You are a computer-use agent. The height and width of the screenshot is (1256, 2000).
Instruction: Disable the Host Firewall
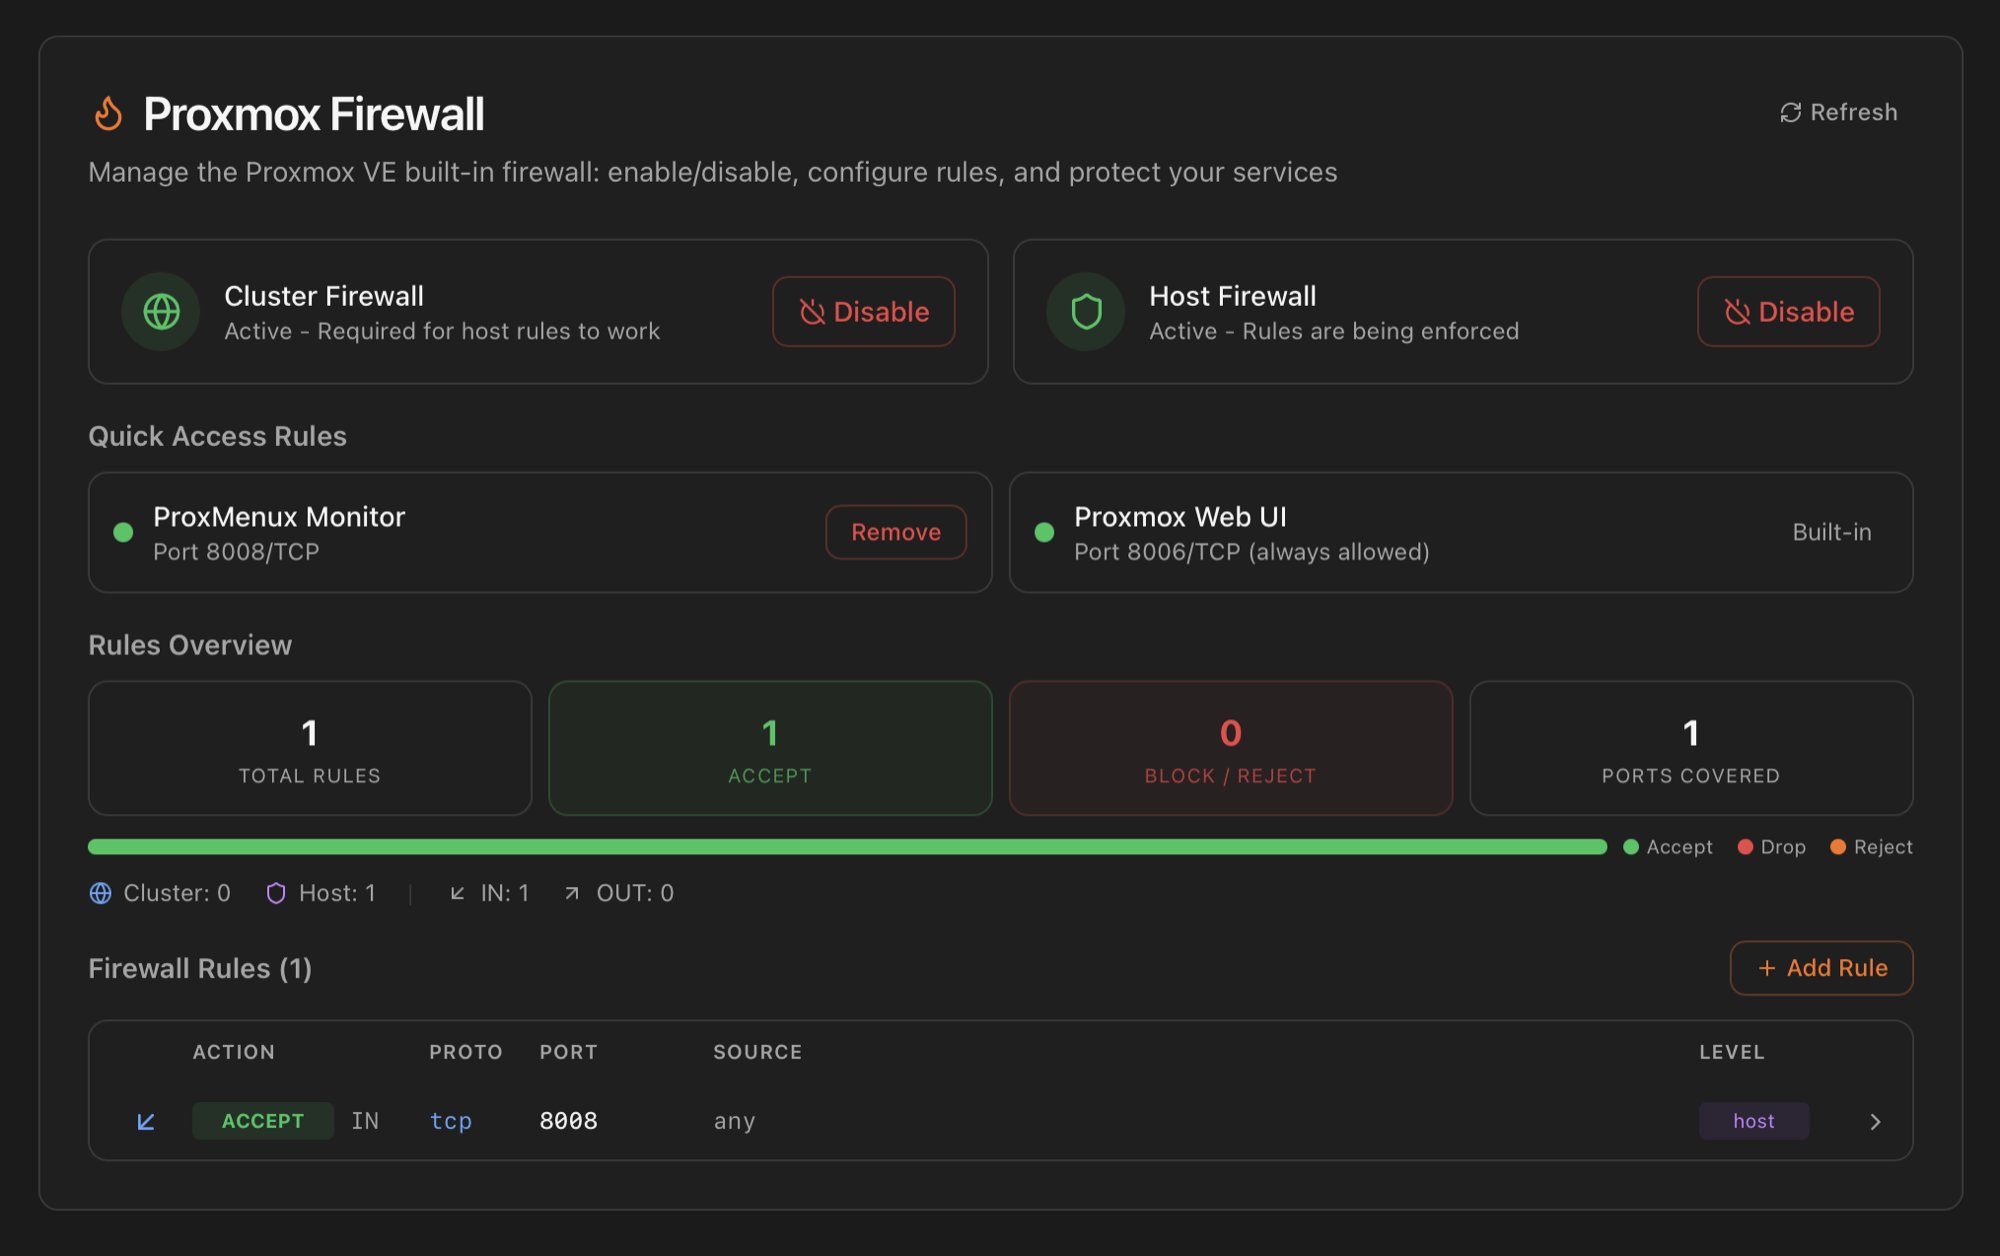1789,312
